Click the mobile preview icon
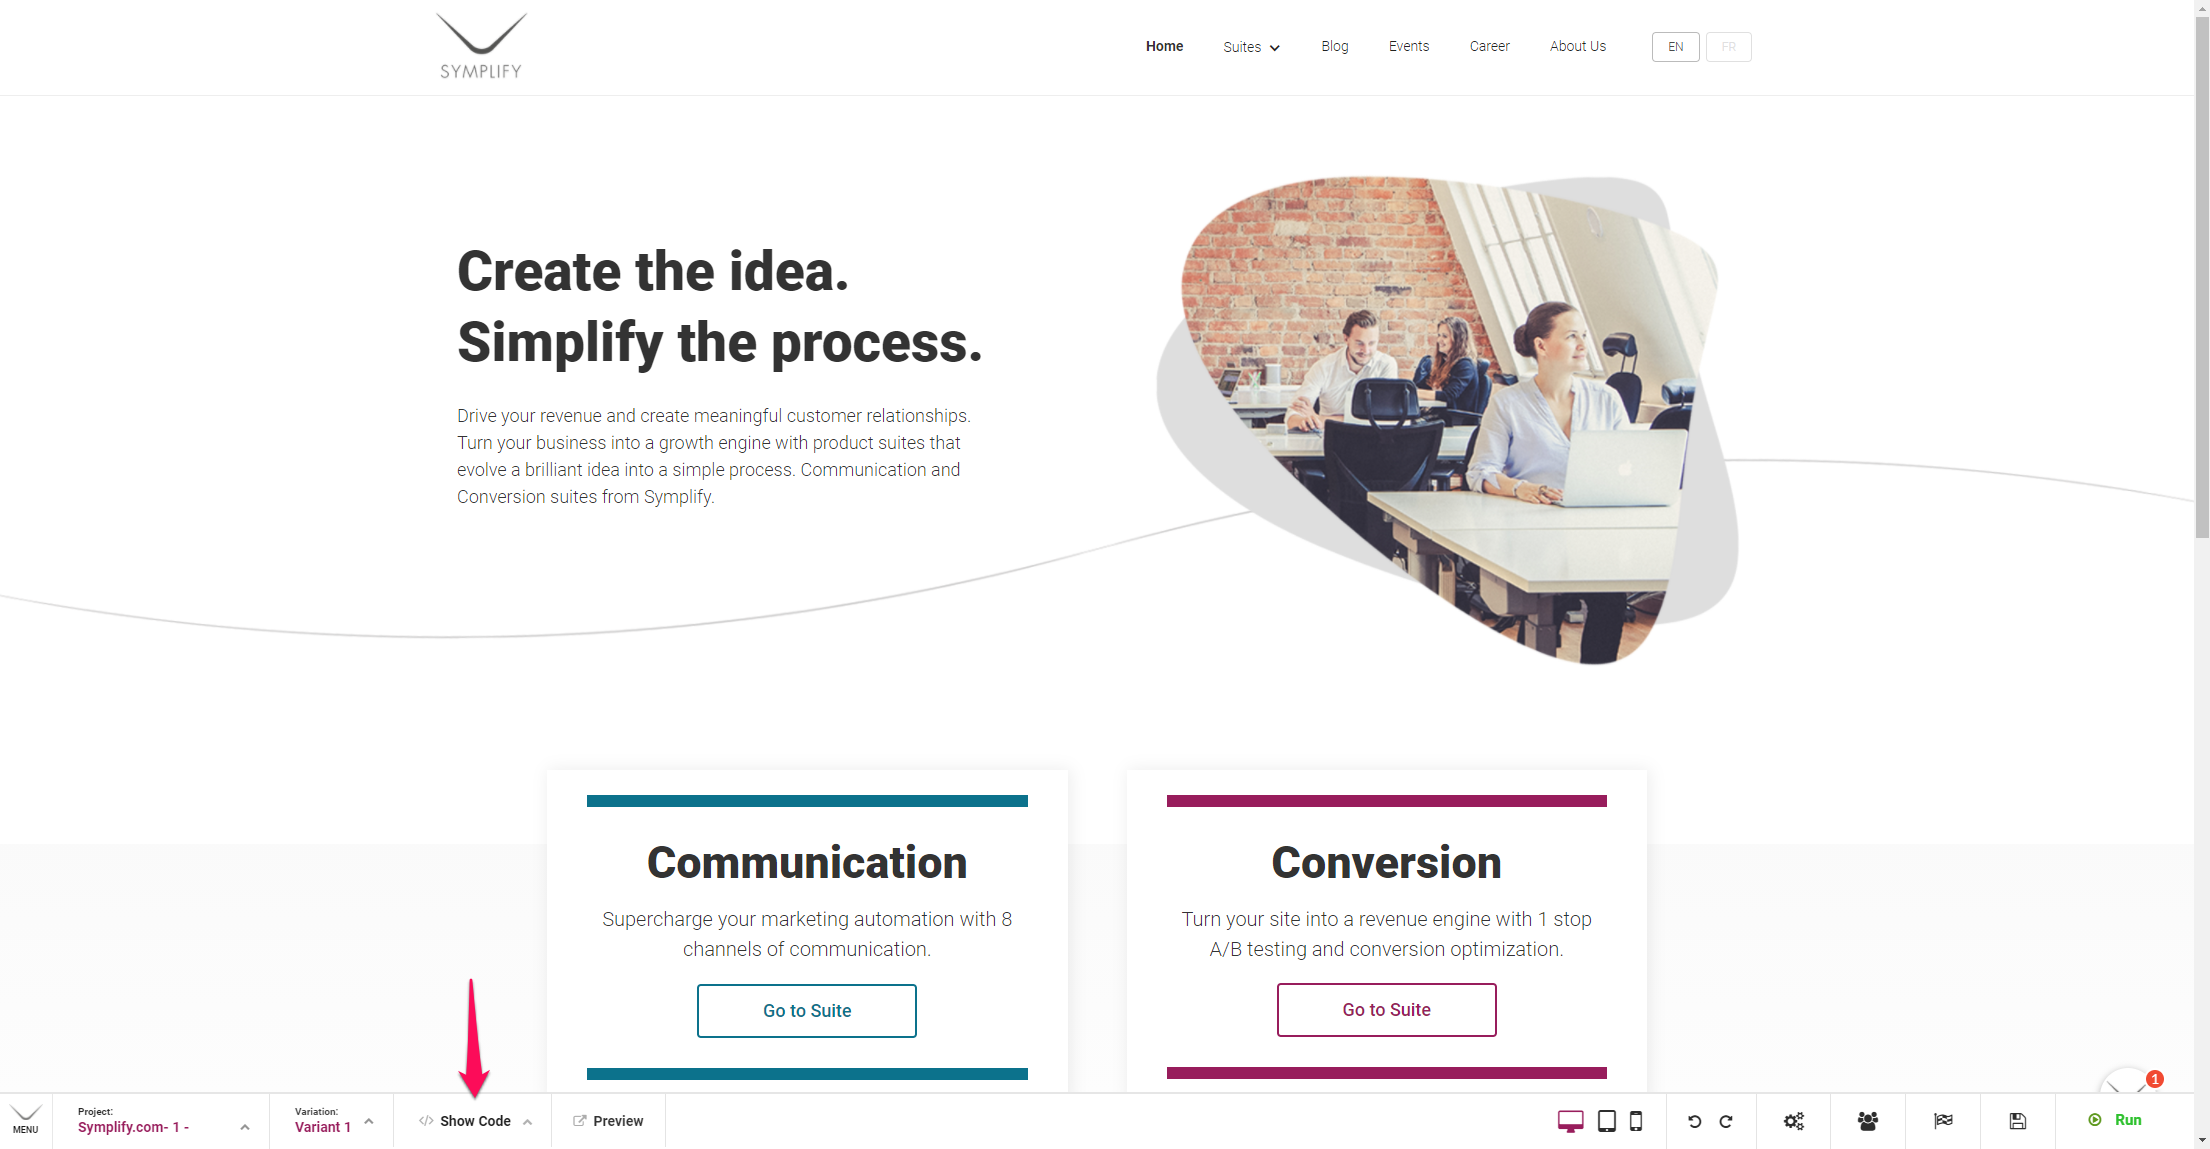The image size is (2210, 1149). pyautogui.click(x=1634, y=1120)
